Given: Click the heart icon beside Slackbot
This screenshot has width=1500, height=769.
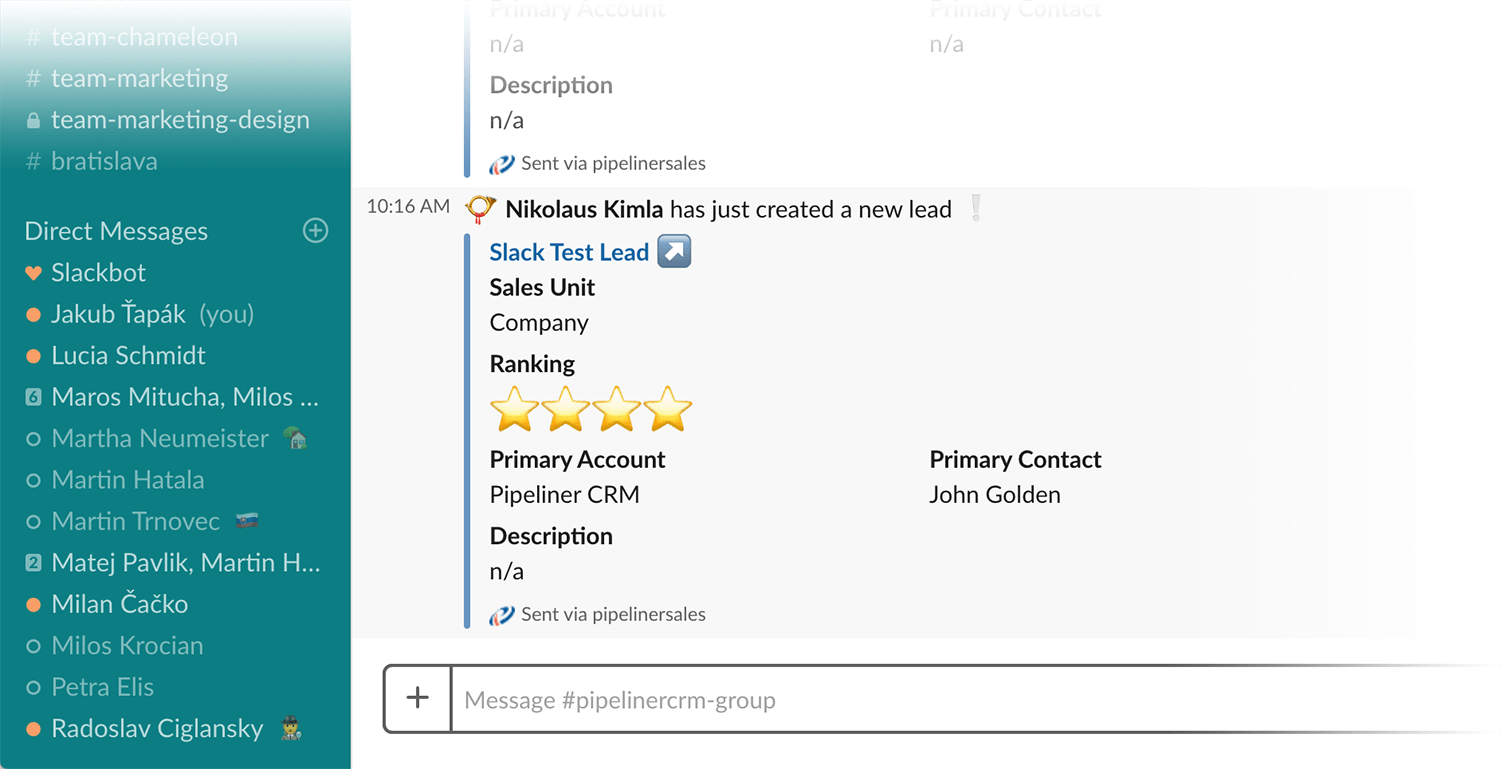Looking at the screenshot, I should pos(34,272).
